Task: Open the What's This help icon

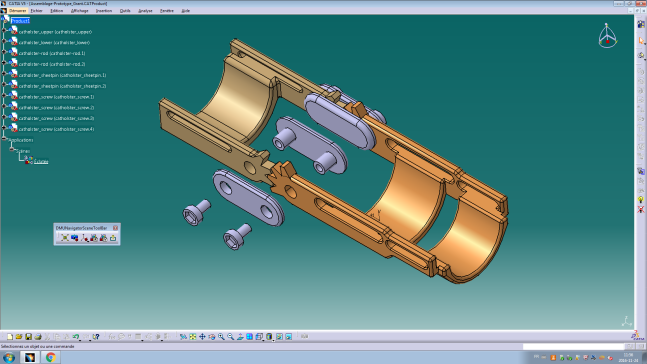Action: [96, 337]
